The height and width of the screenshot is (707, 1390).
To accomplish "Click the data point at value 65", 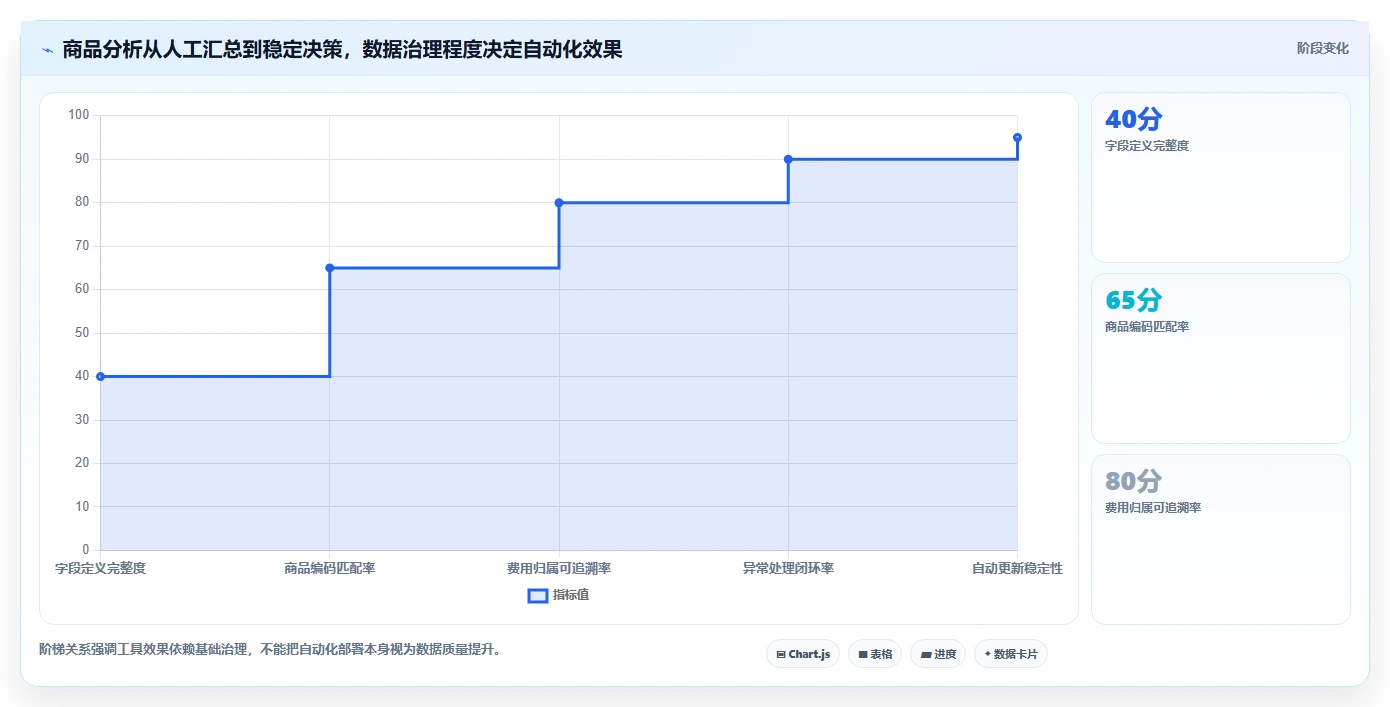I will [x=330, y=268].
